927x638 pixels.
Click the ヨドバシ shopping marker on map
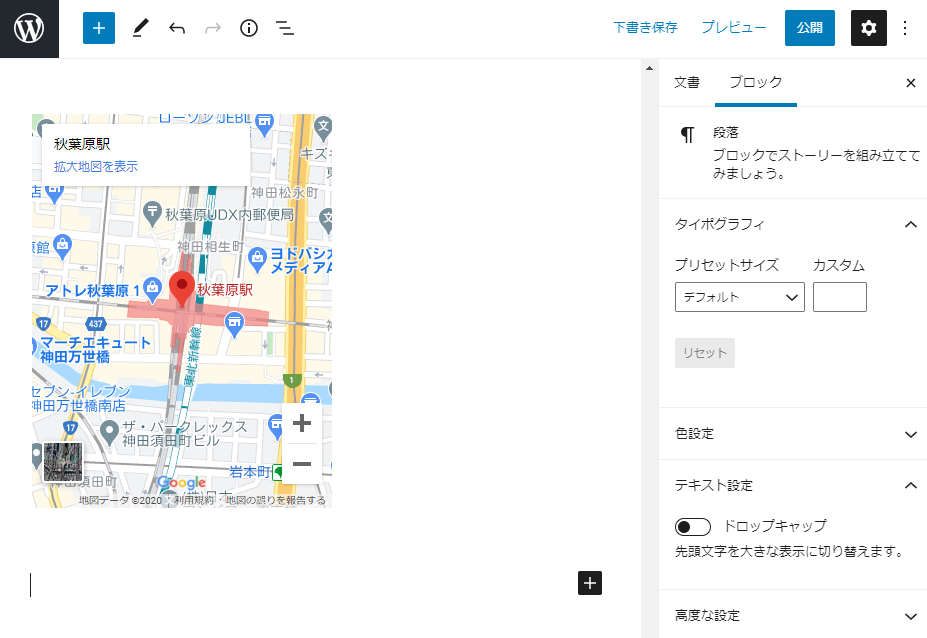(257, 259)
